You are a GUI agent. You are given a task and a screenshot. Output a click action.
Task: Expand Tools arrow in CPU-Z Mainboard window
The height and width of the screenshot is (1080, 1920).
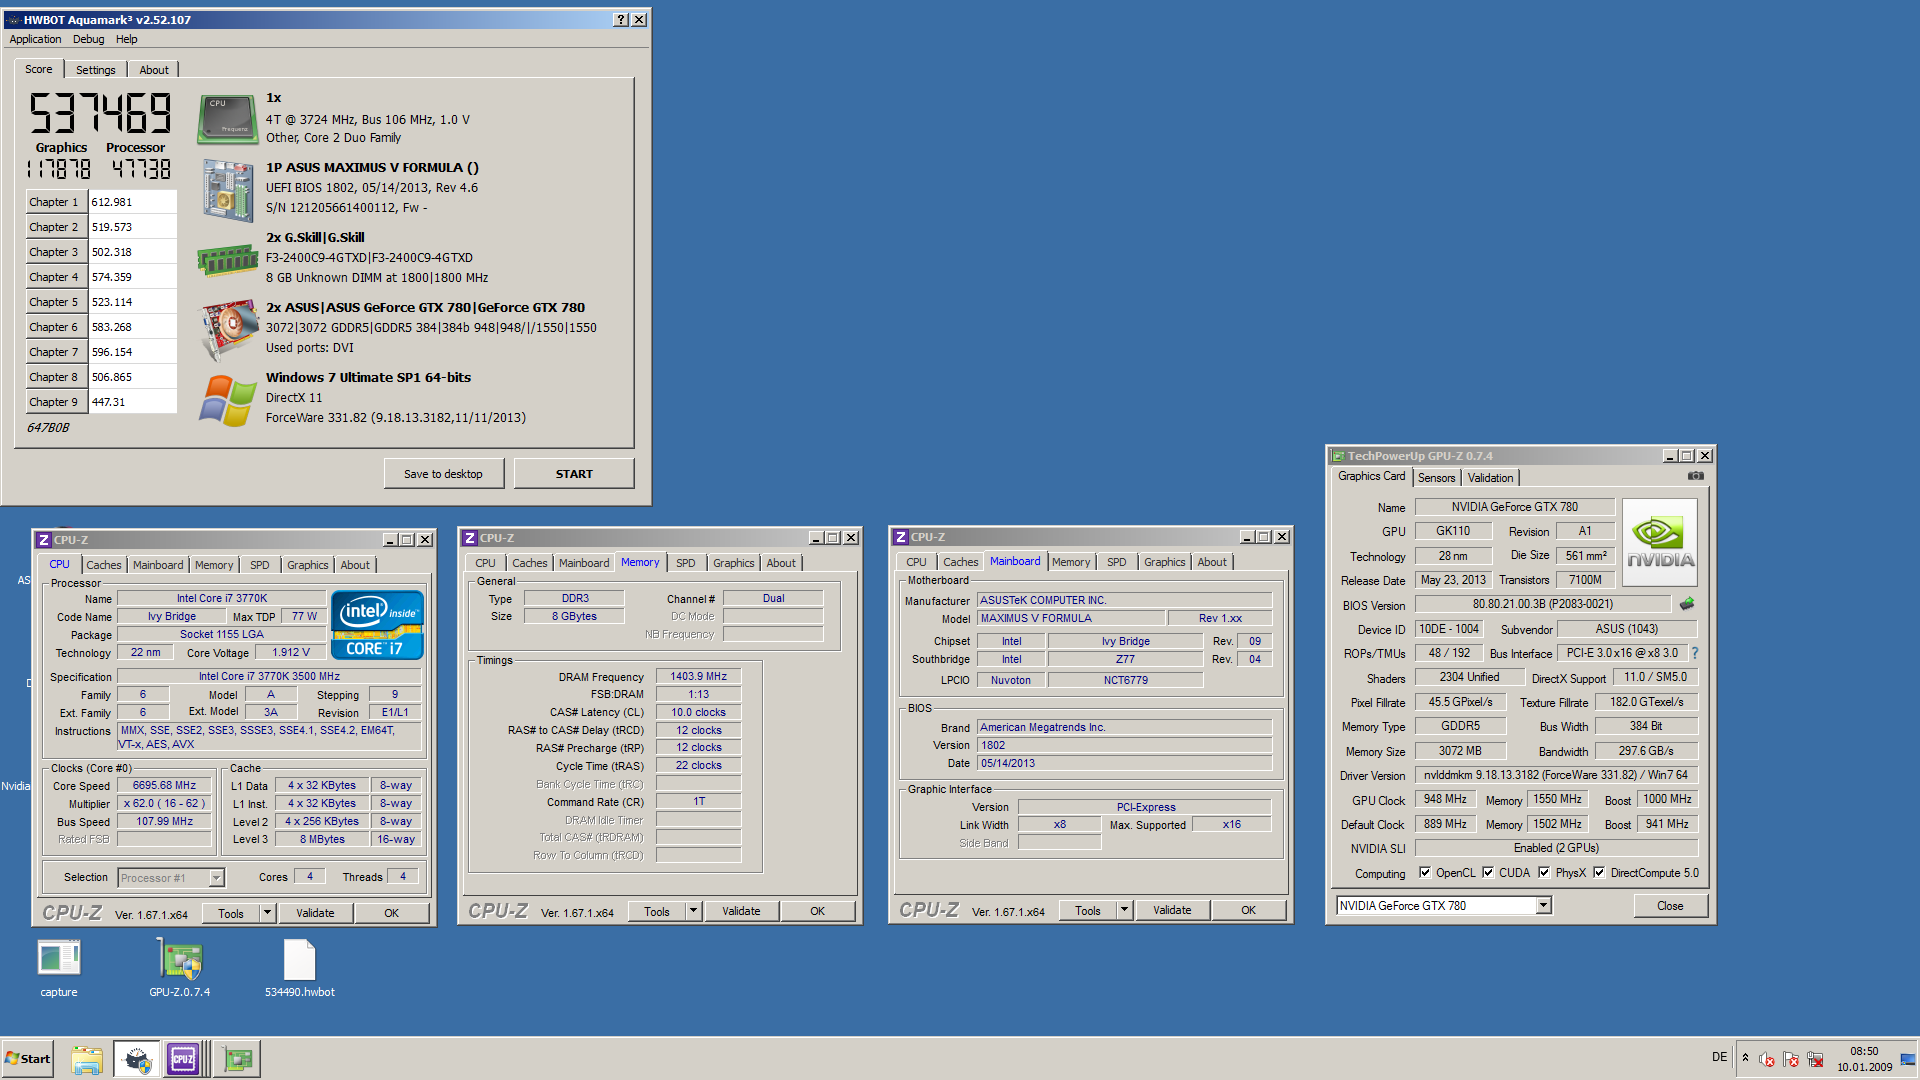[x=1124, y=910]
